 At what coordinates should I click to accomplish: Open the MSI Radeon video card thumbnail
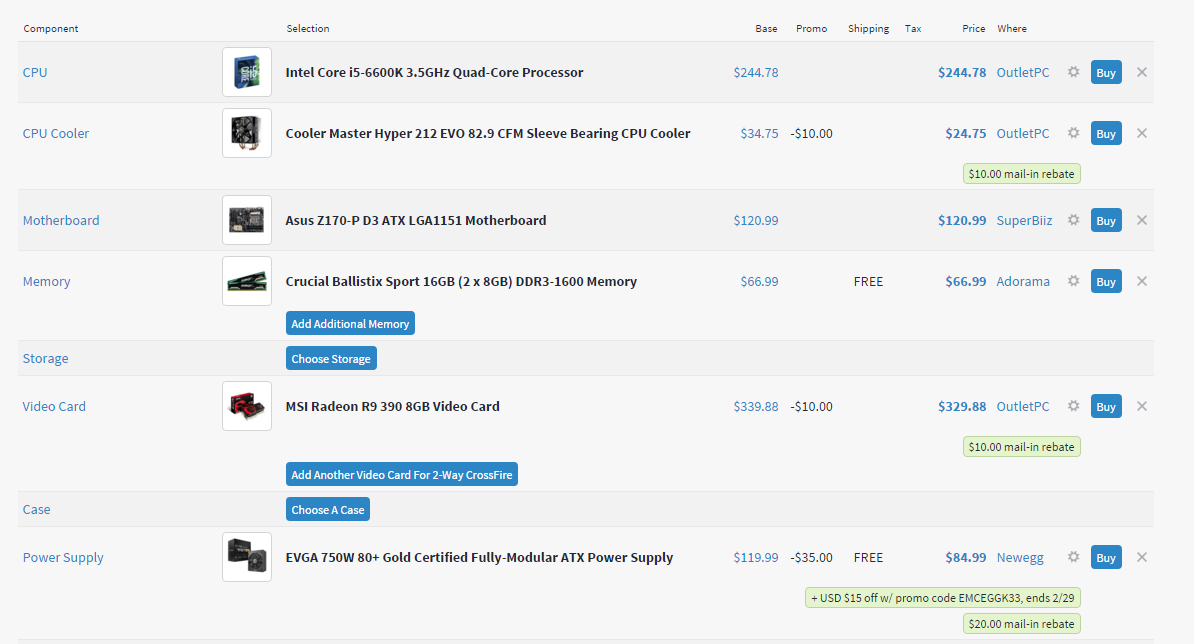(x=247, y=406)
